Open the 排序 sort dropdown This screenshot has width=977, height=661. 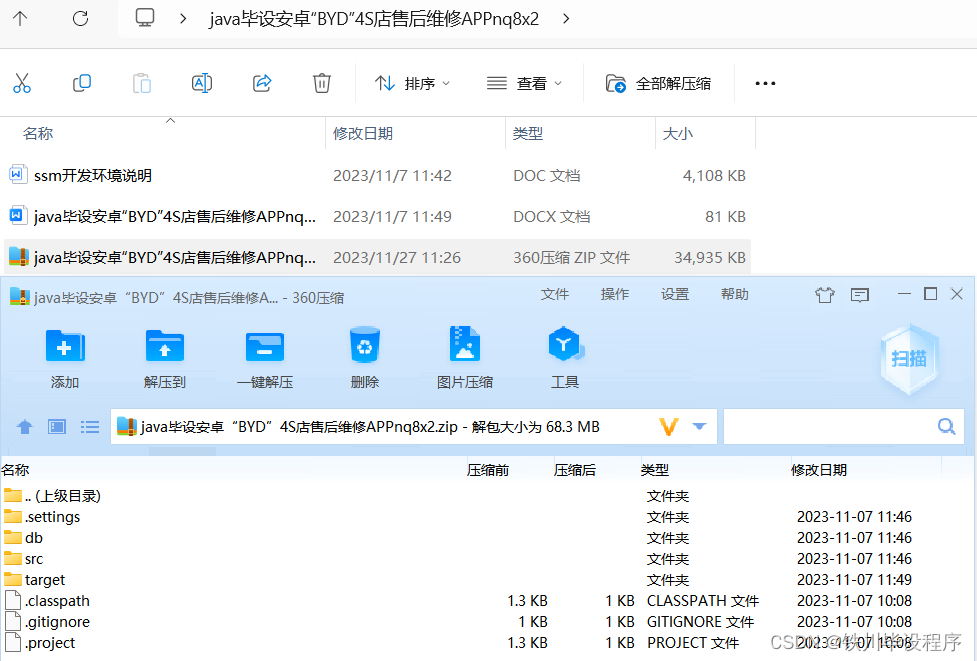412,83
